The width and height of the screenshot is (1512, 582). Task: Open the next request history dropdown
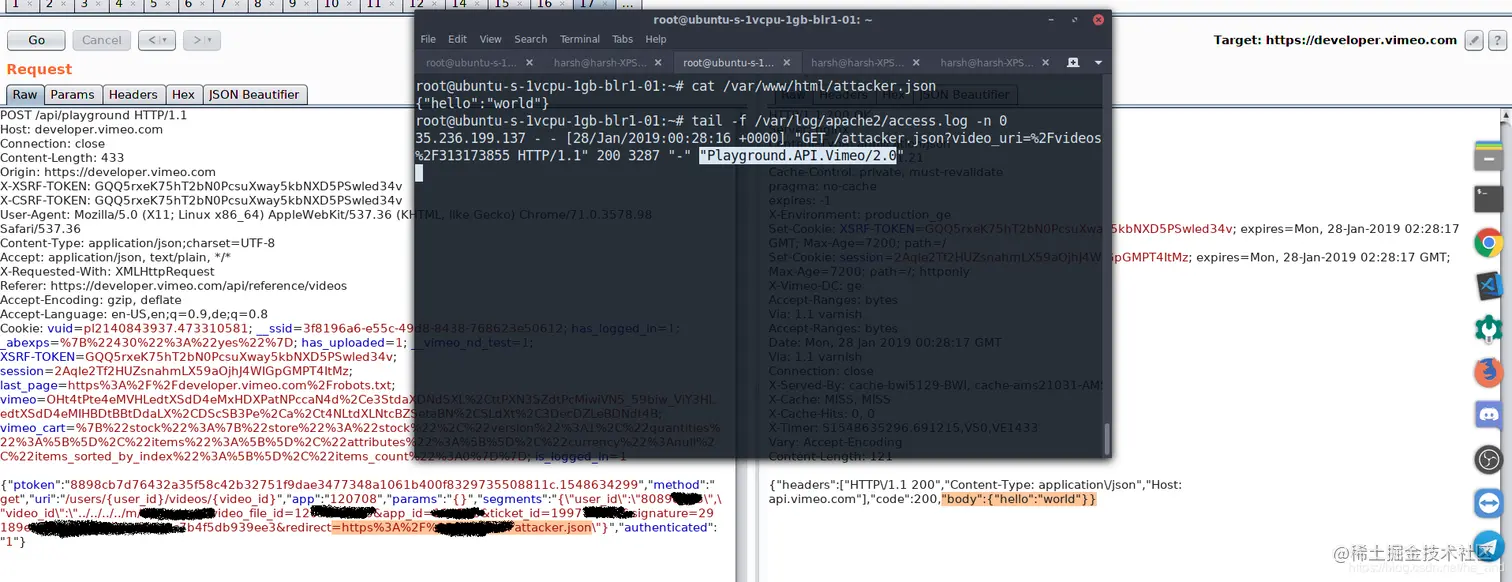[201, 40]
